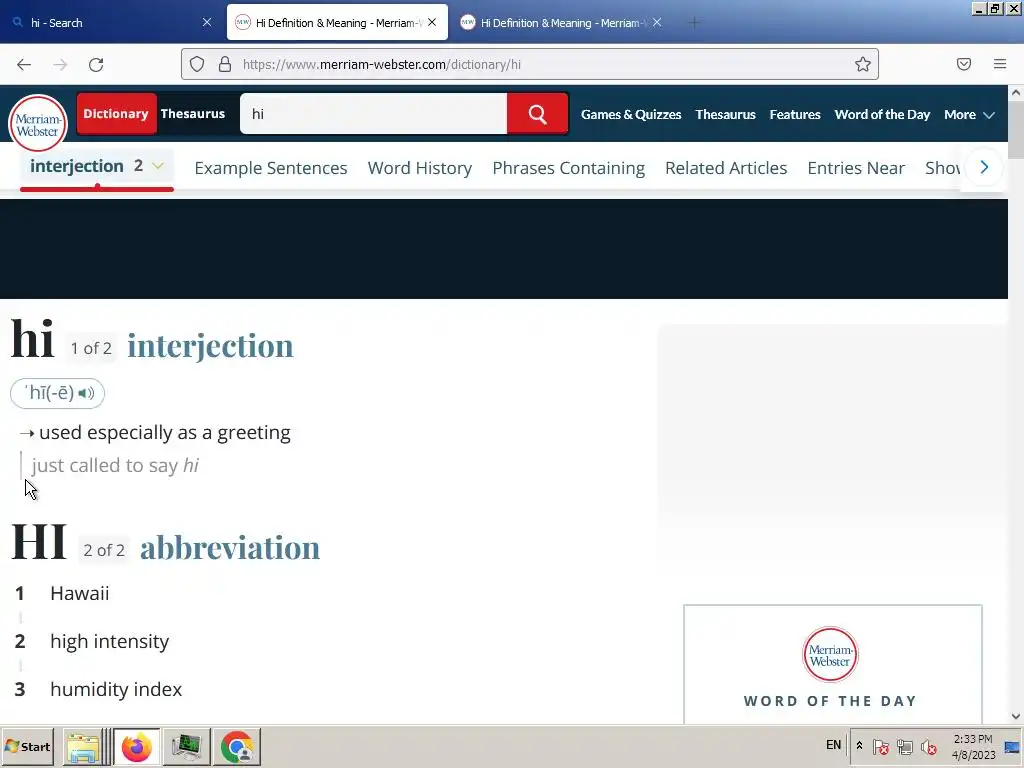
Task: Open a new tab with the plus icon
Action: point(694,23)
